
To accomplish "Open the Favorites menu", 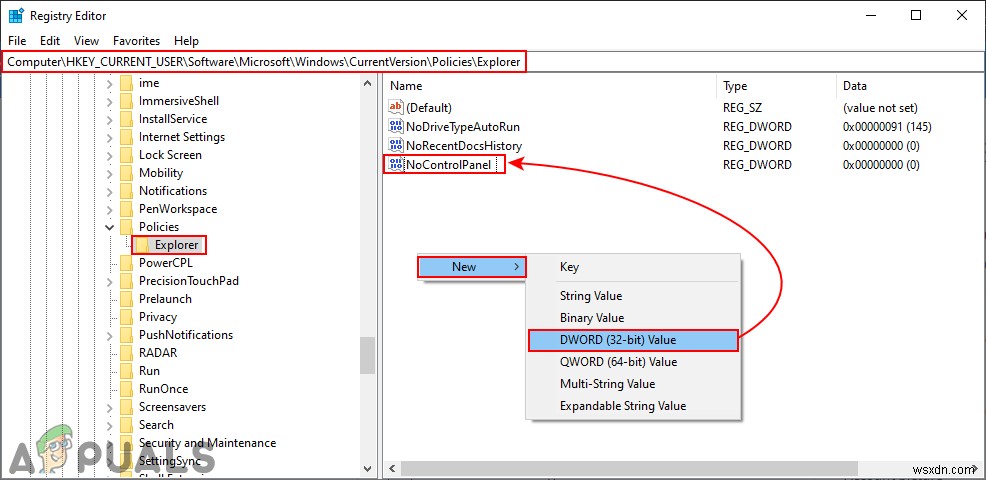I will [x=136, y=41].
